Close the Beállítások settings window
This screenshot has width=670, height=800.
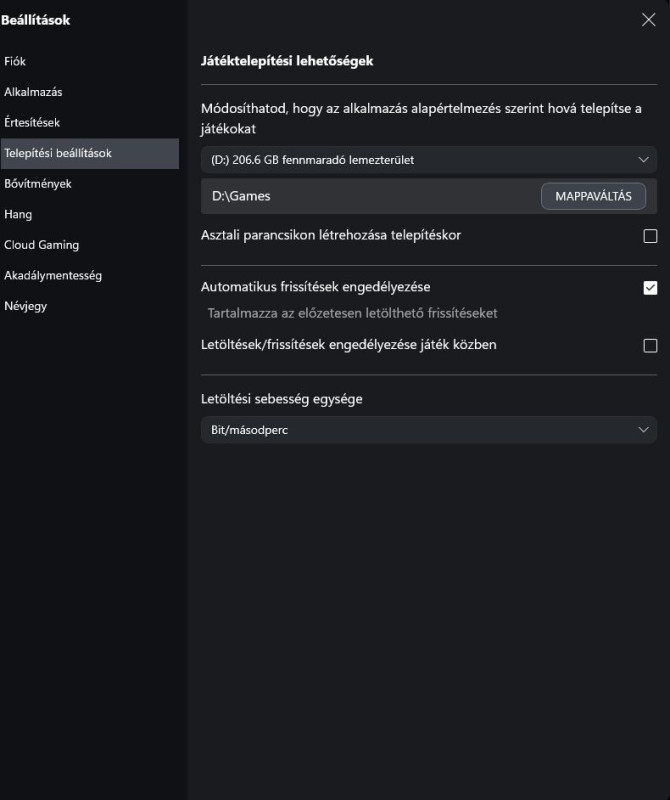pos(648,20)
